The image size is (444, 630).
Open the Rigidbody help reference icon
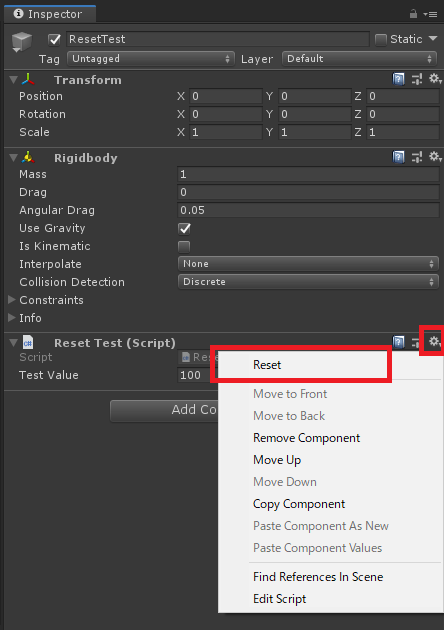point(398,157)
